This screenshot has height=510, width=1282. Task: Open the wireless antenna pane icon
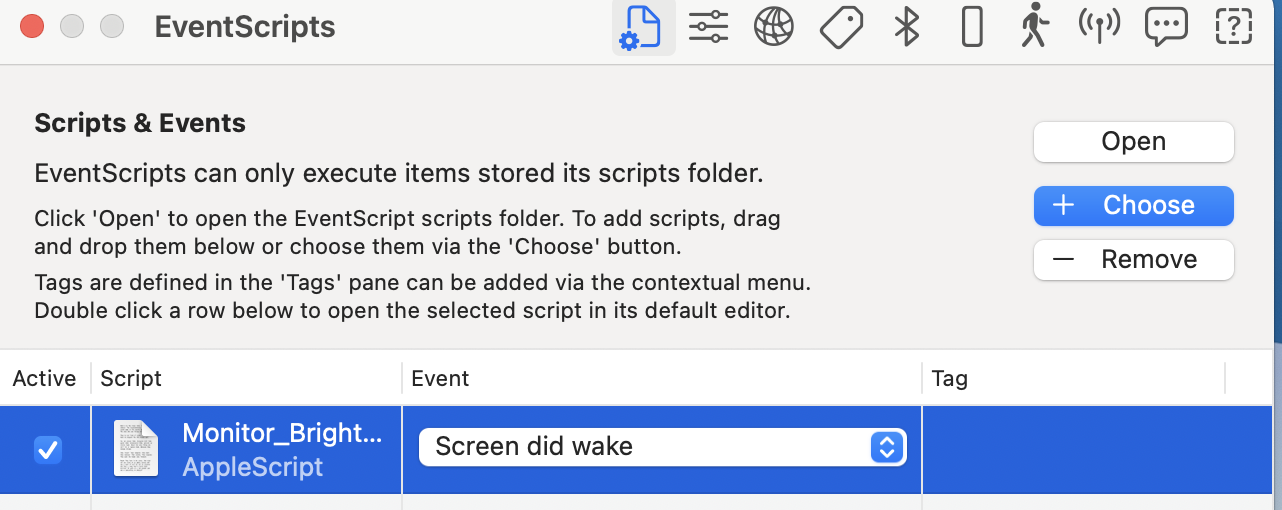point(1099,27)
